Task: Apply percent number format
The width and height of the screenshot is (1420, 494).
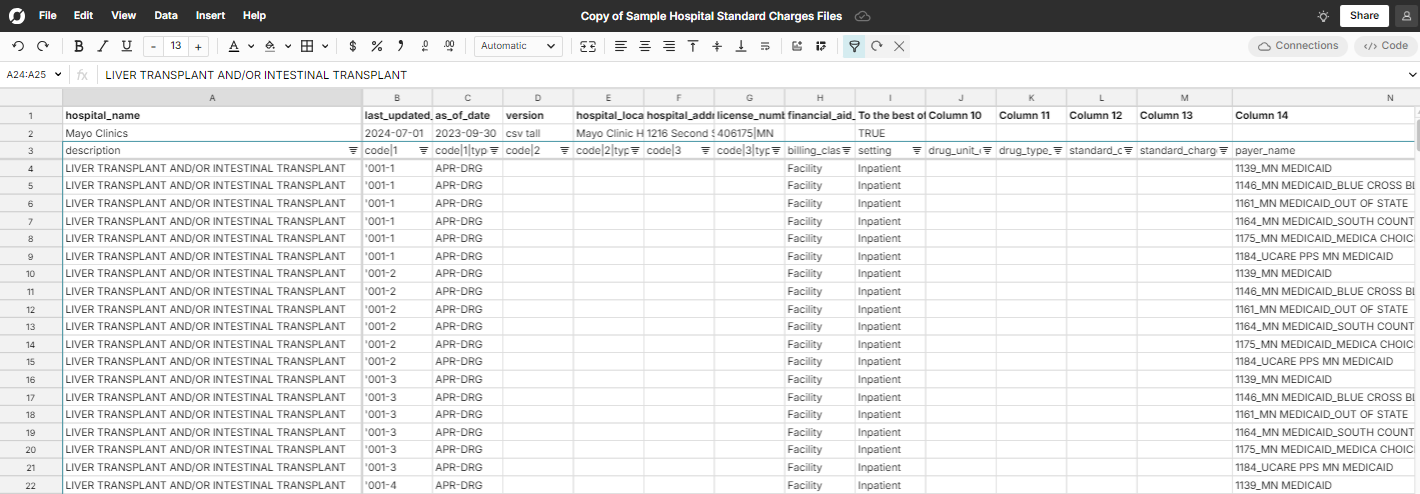Action: point(376,46)
